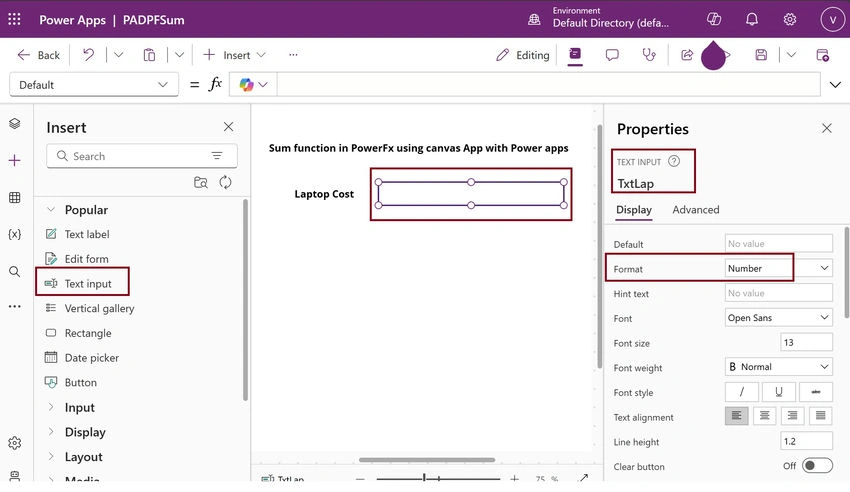This screenshot has height=492, width=850.
Task: Expand the paste options dropdown
Action: [x=179, y=55]
